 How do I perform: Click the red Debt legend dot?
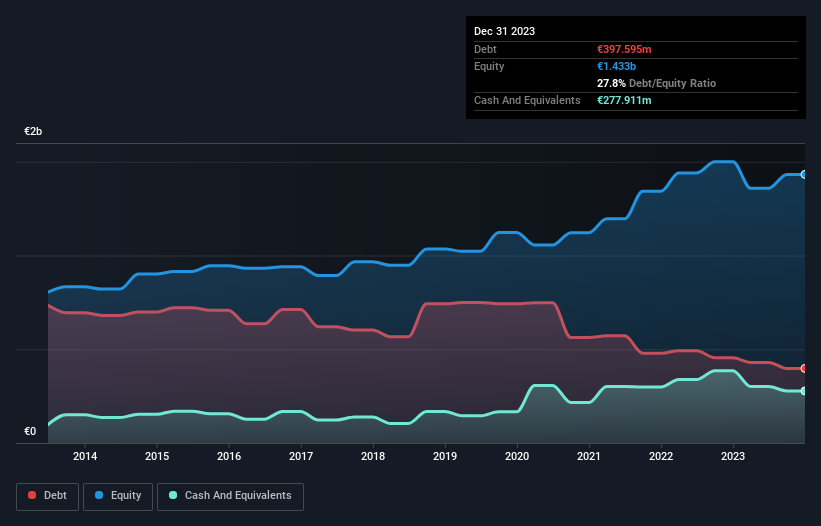32,495
